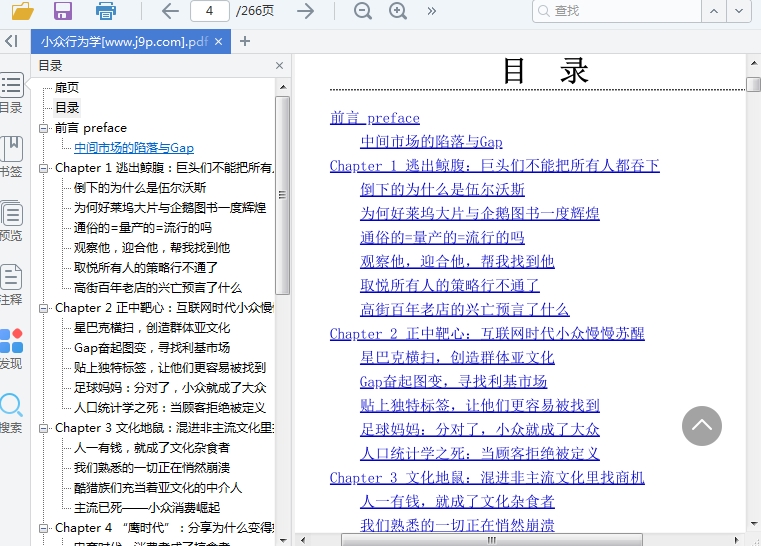The image size is (761, 546).
Task: Go to next page with right arrow
Action: pos(306,11)
